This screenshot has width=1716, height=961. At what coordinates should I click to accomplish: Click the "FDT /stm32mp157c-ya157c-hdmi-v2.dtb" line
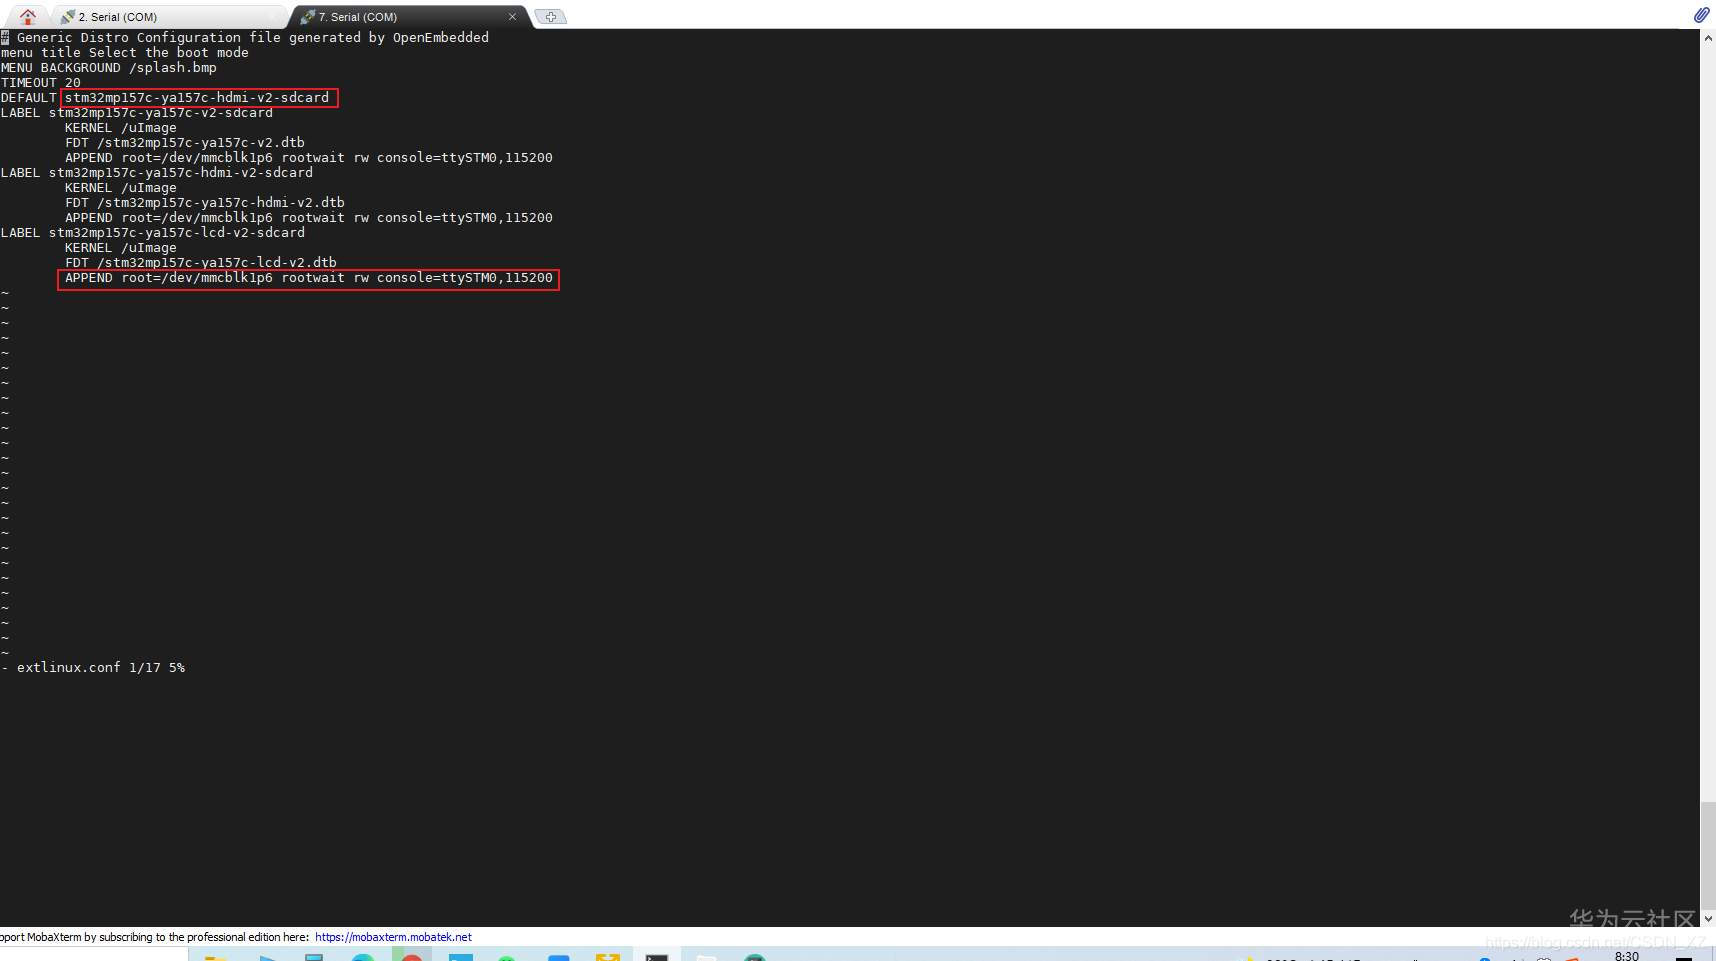[x=205, y=202]
